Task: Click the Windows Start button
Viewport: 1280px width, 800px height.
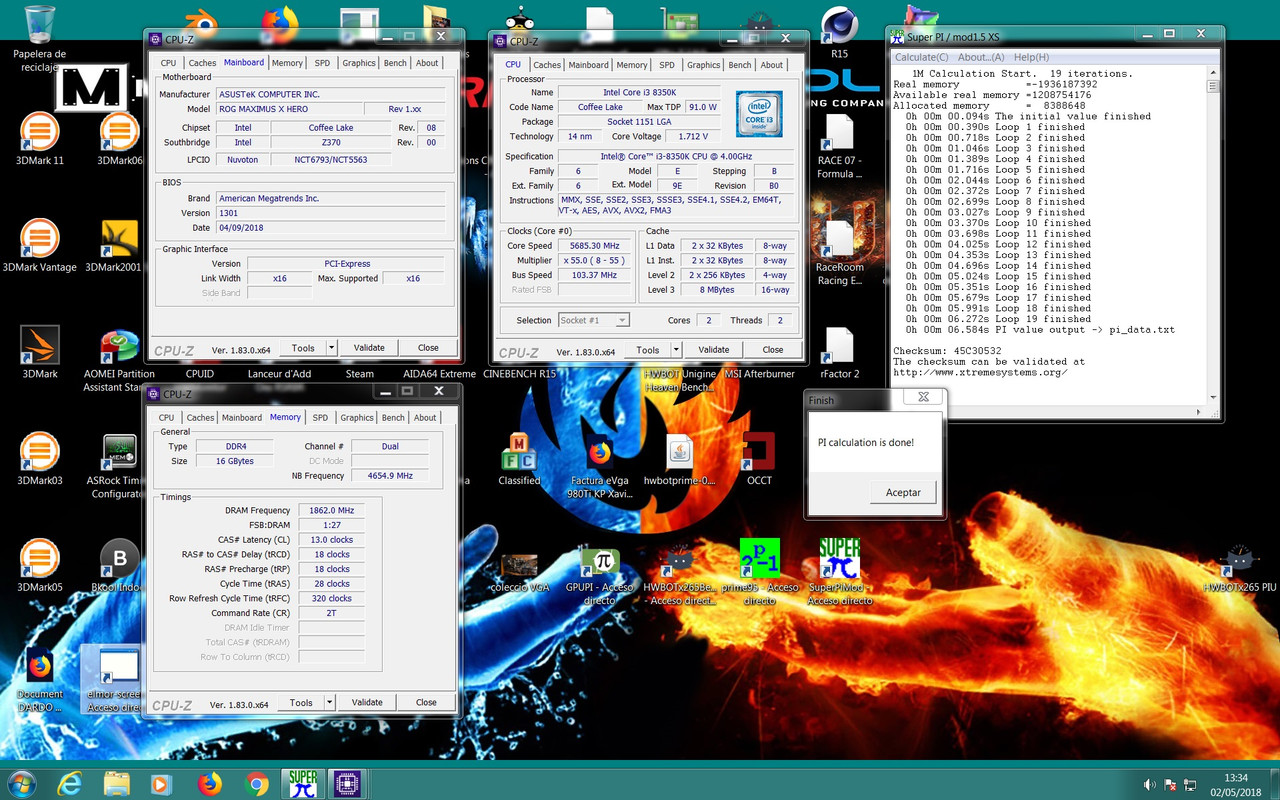Action: (22, 783)
